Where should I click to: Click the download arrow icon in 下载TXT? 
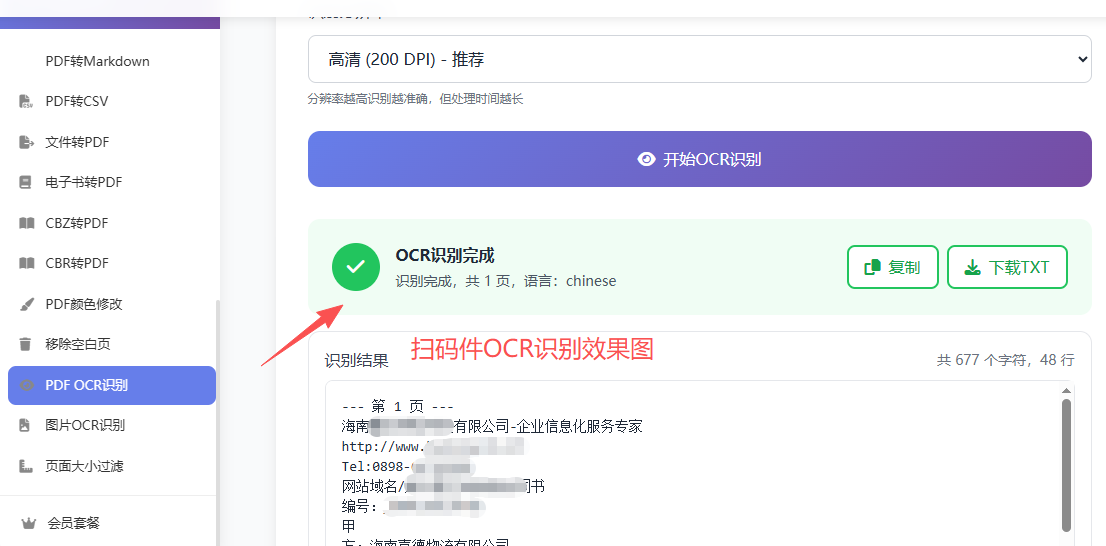pyautogui.click(x=973, y=267)
